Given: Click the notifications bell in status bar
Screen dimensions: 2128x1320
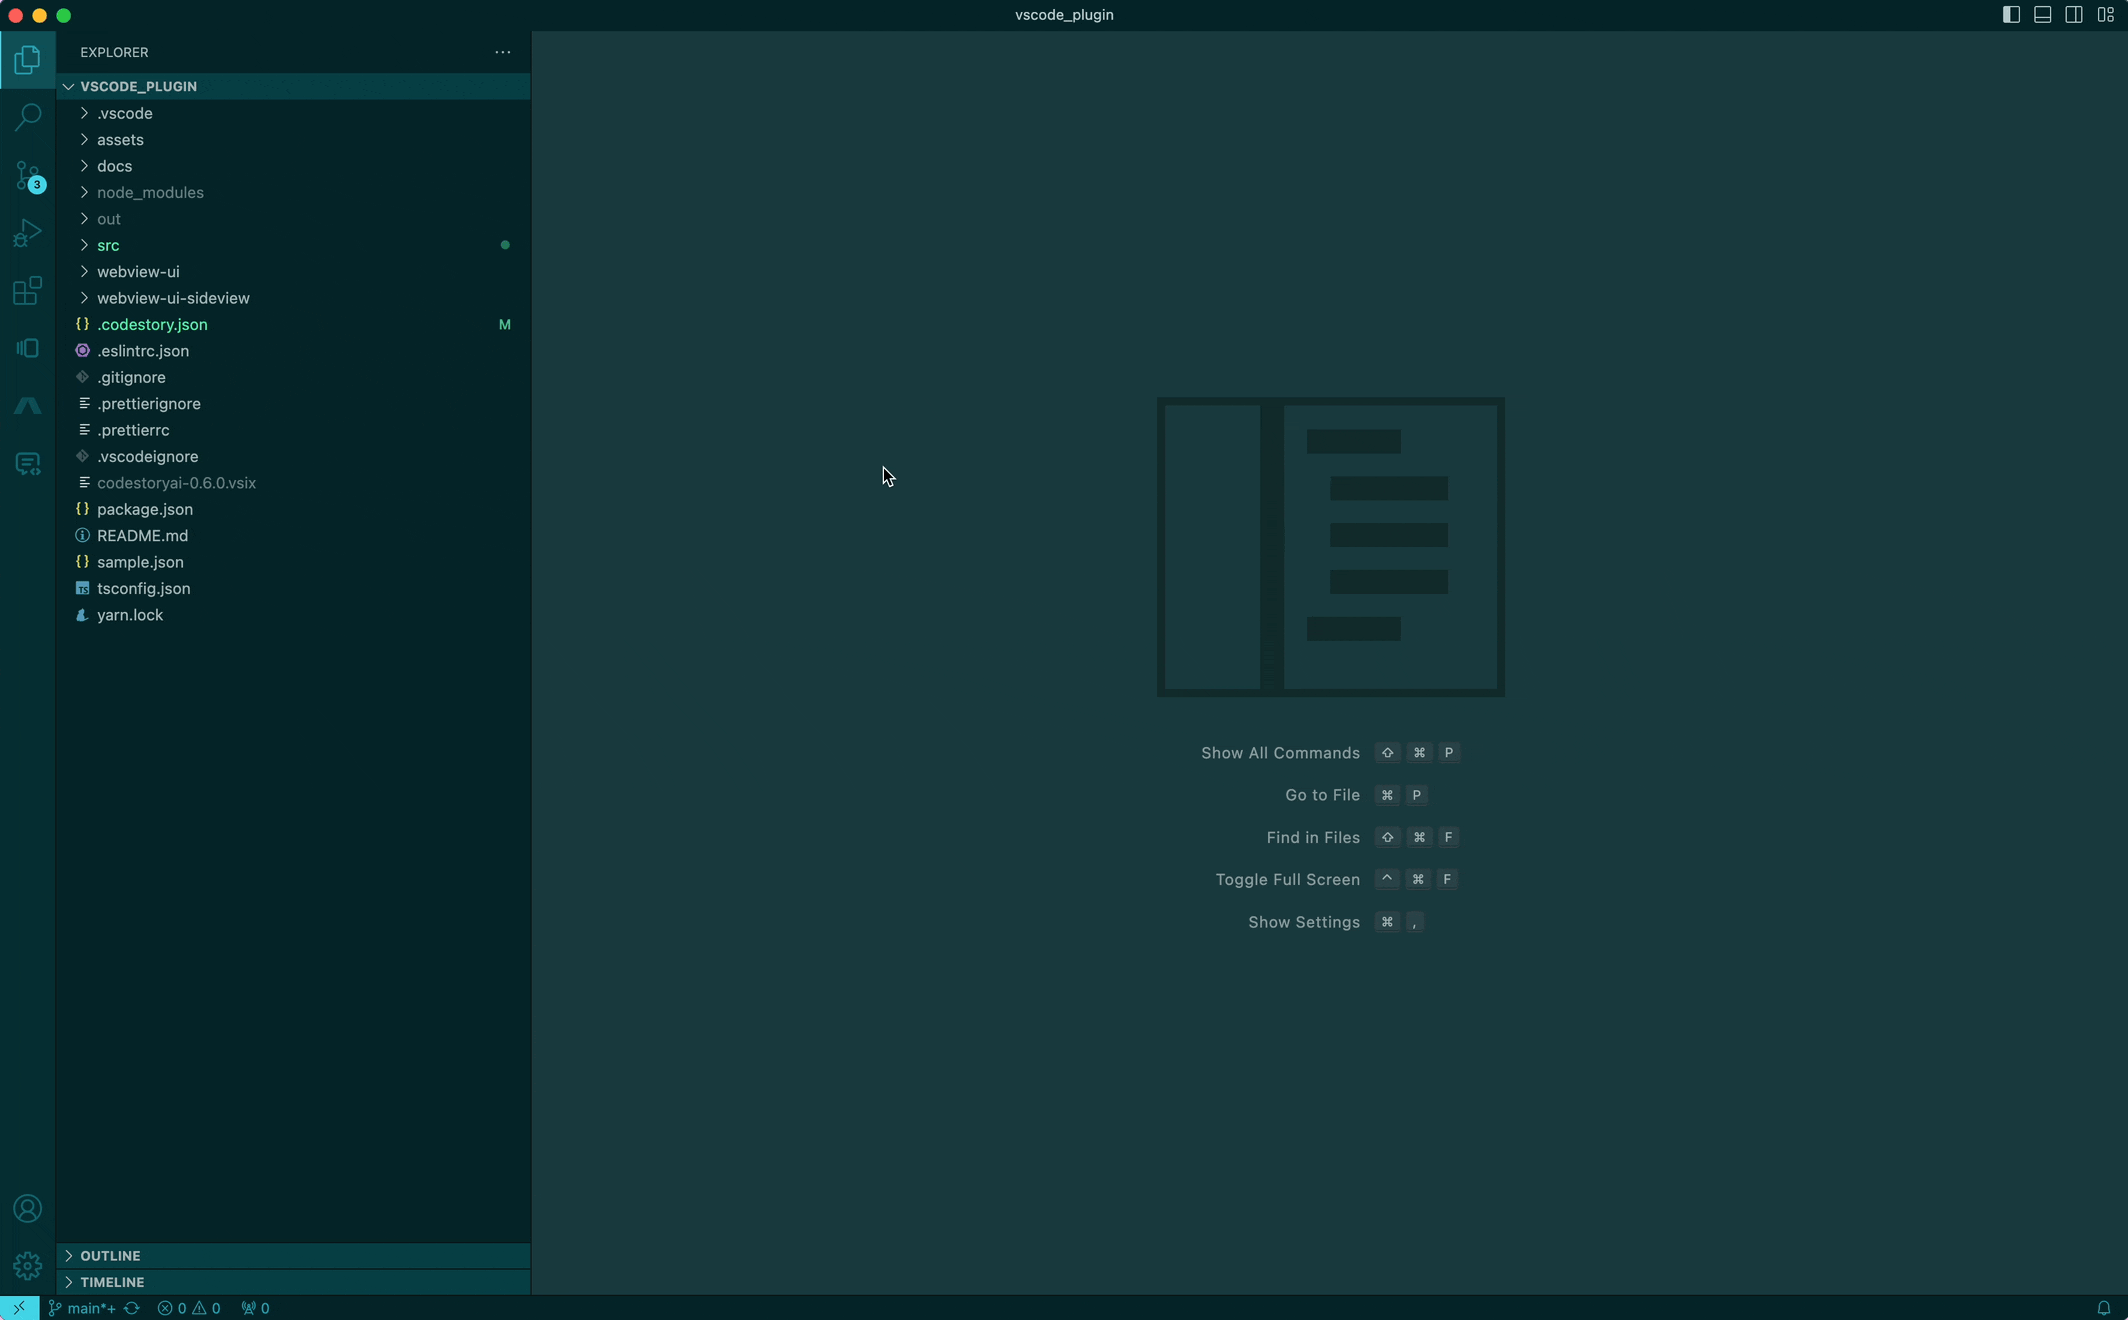Looking at the screenshot, I should tap(2103, 1308).
